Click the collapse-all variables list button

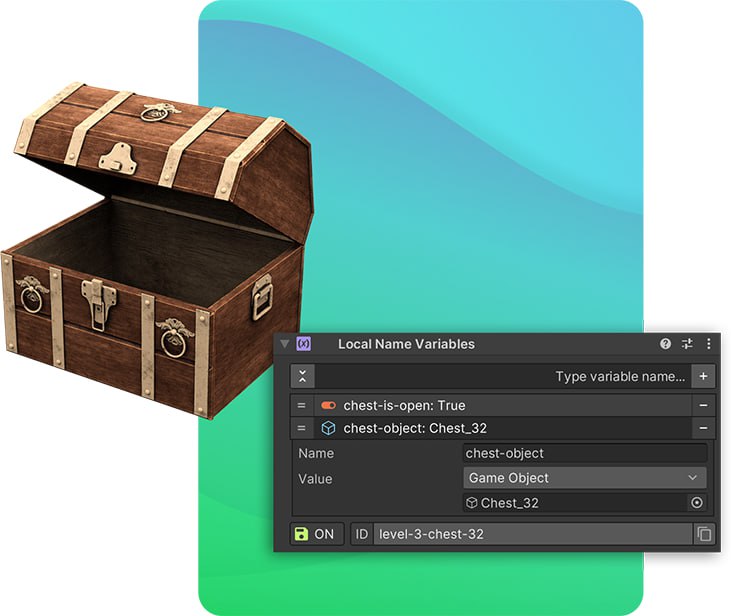click(303, 376)
